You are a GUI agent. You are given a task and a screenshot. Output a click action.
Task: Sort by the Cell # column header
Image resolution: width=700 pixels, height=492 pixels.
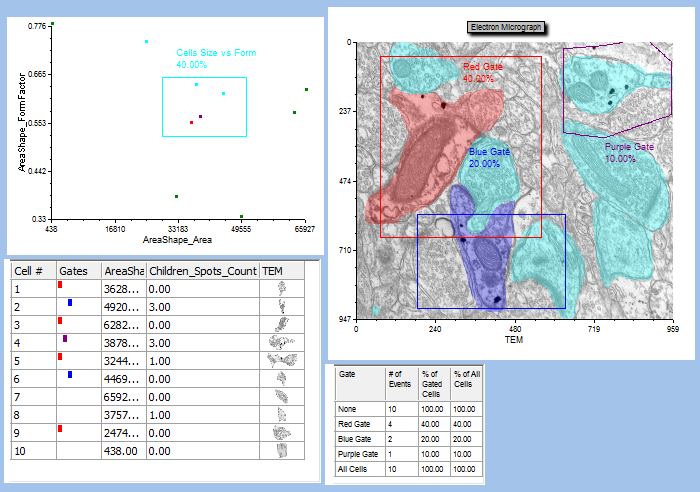coord(28,271)
